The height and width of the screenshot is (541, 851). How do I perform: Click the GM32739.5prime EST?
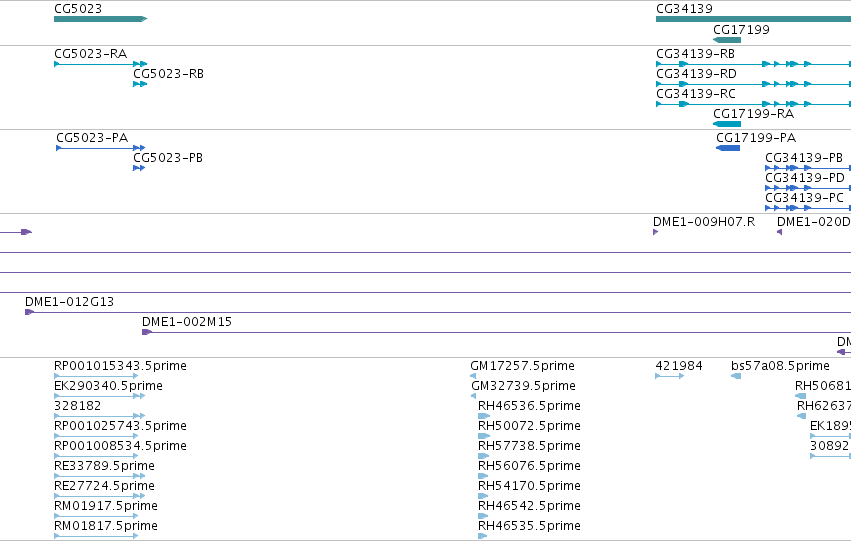tap(473, 396)
